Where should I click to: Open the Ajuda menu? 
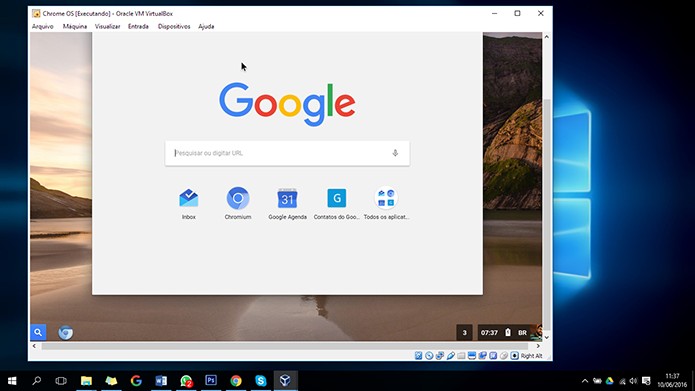point(206,27)
